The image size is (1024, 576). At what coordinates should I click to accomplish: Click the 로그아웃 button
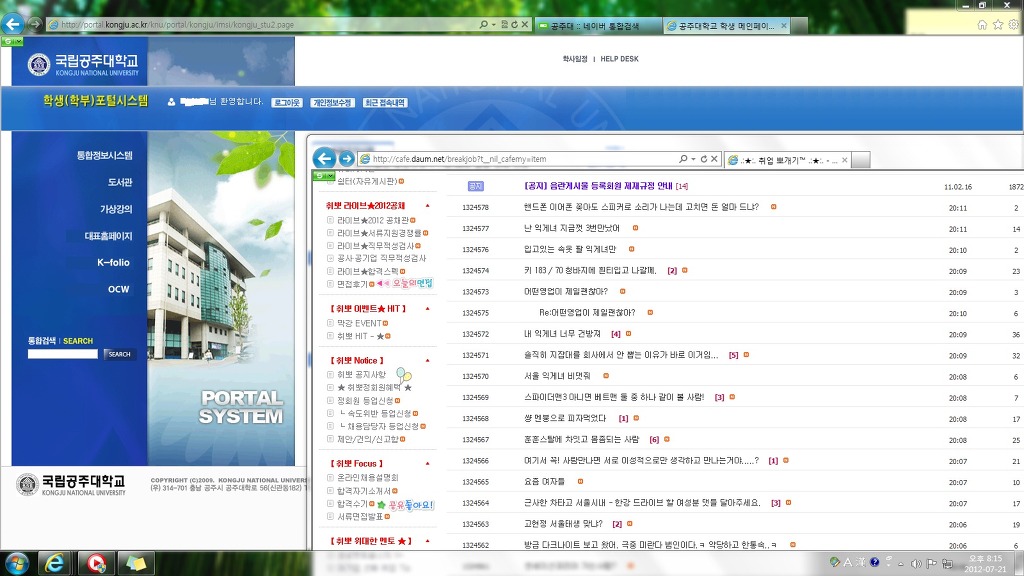click(x=287, y=103)
